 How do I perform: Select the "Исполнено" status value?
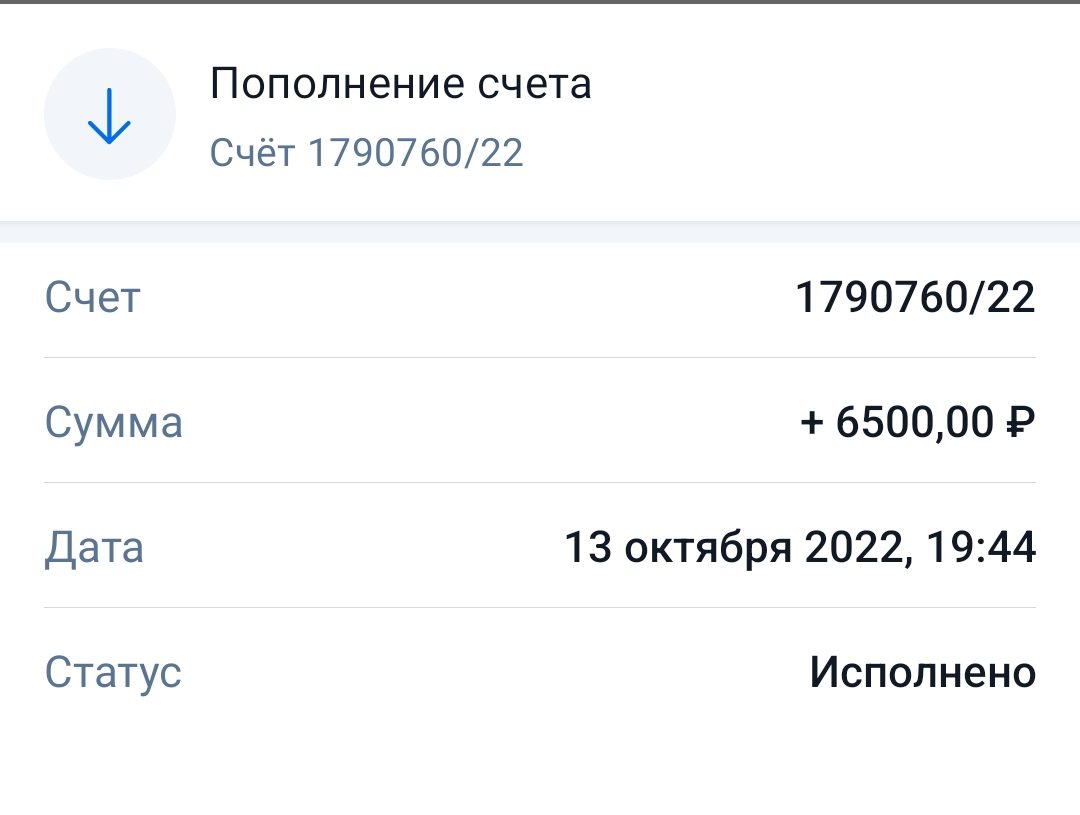coord(922,672)
